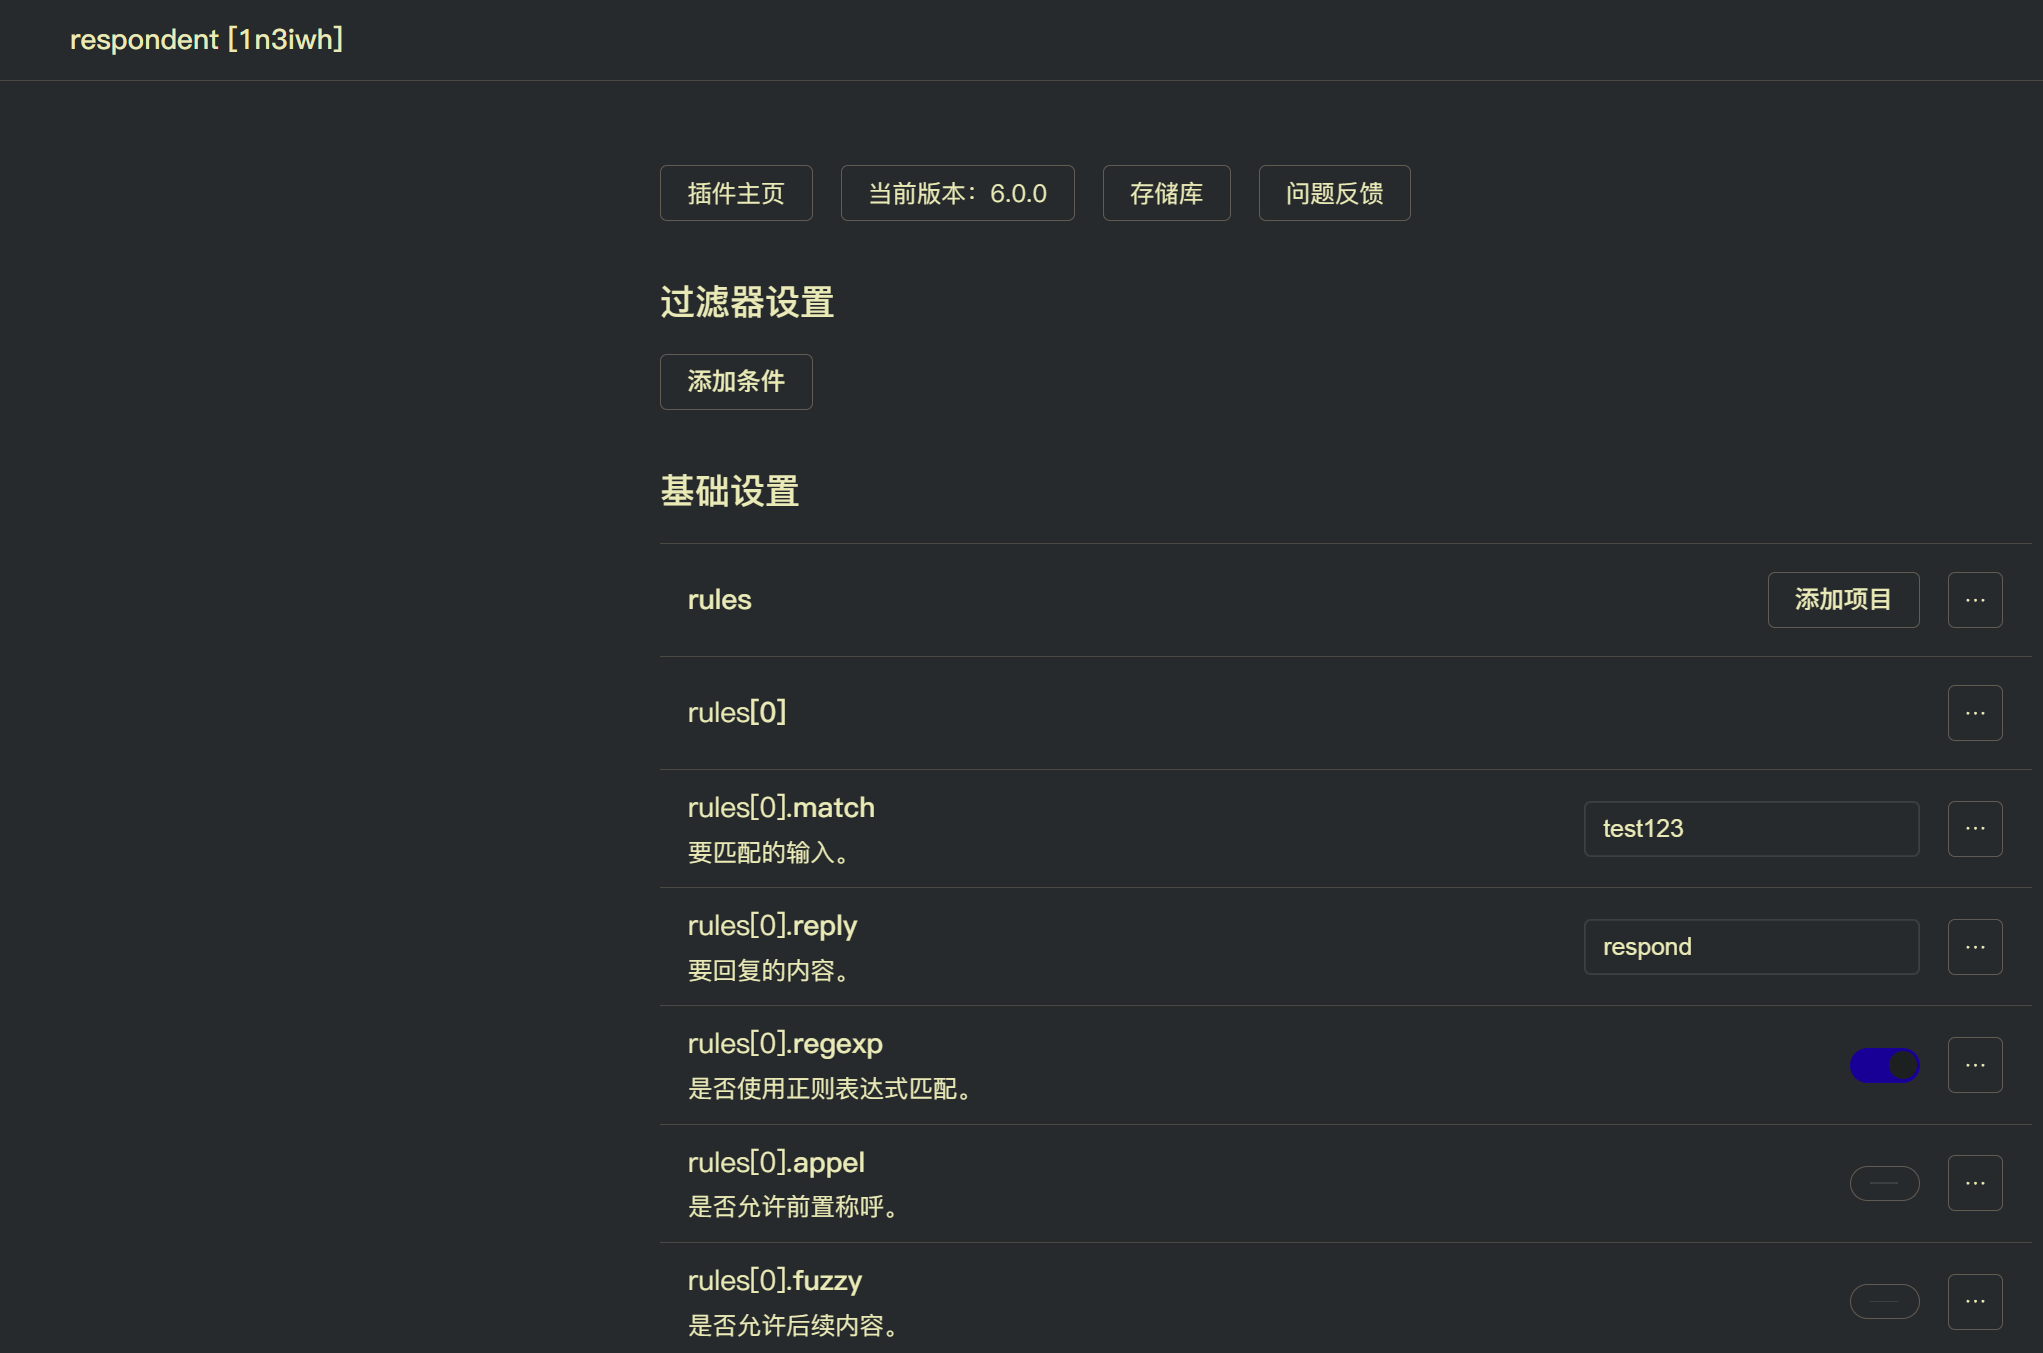Image resolution: width=2043 pixels, height=1353 pixels.
Task: Focus the reply input containing respond
Action: [x=1750, y=947]
